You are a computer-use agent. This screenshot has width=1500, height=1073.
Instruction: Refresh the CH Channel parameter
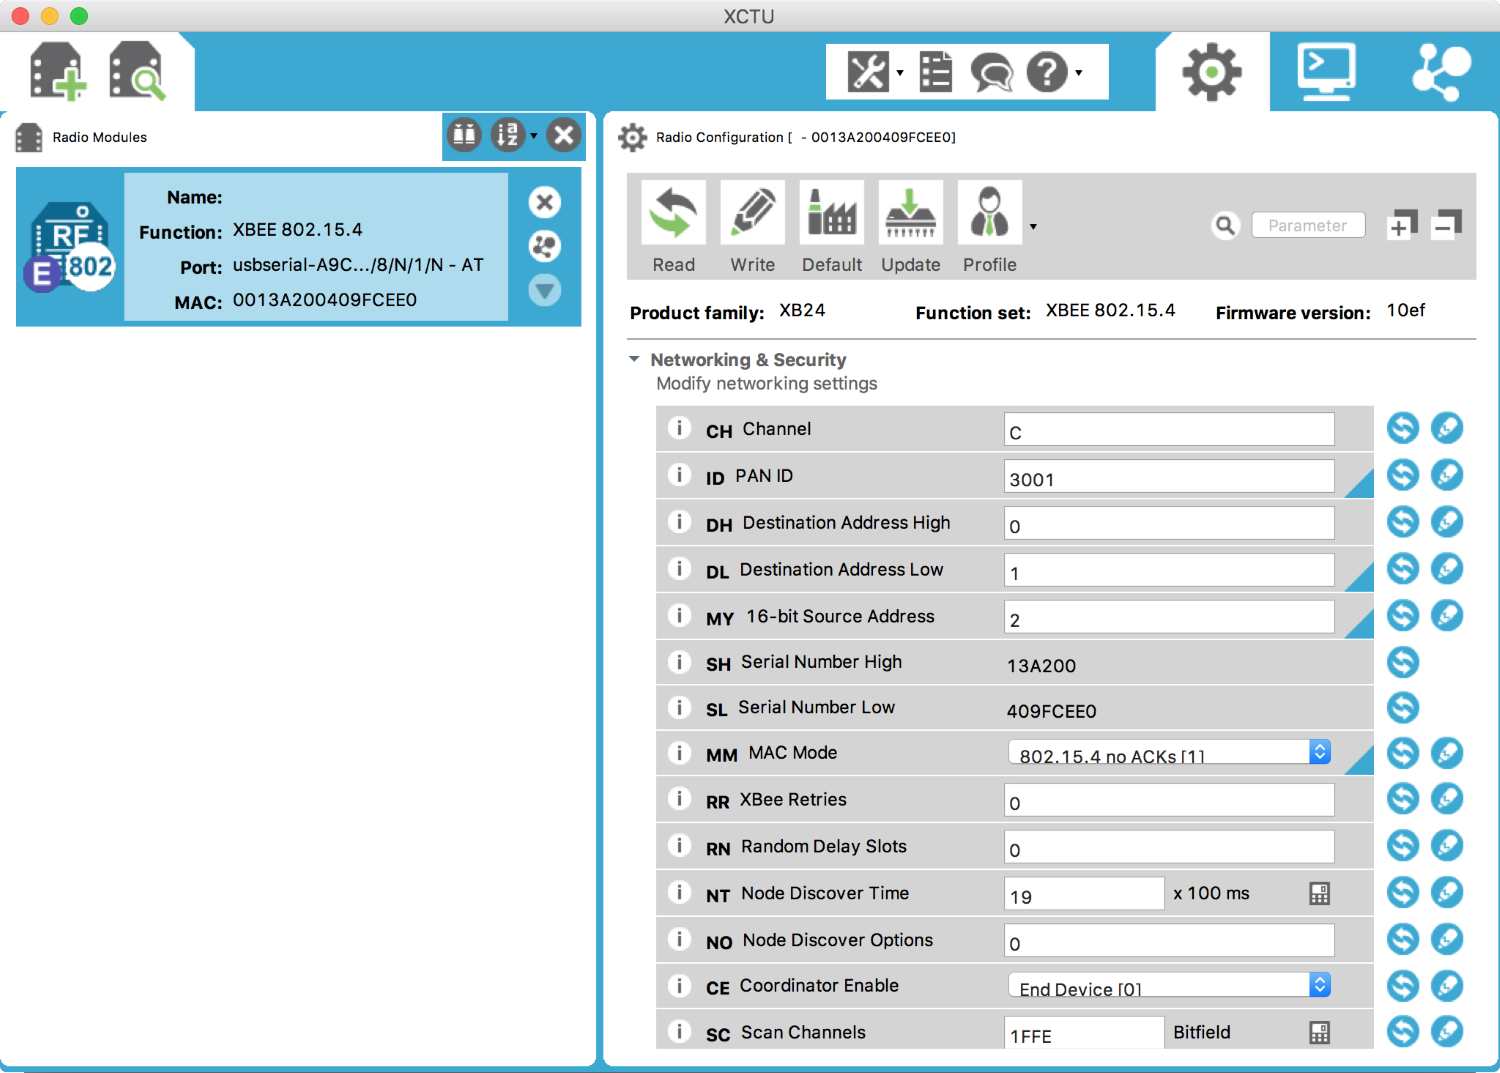pyautogui.click(x=1403, y=428)
